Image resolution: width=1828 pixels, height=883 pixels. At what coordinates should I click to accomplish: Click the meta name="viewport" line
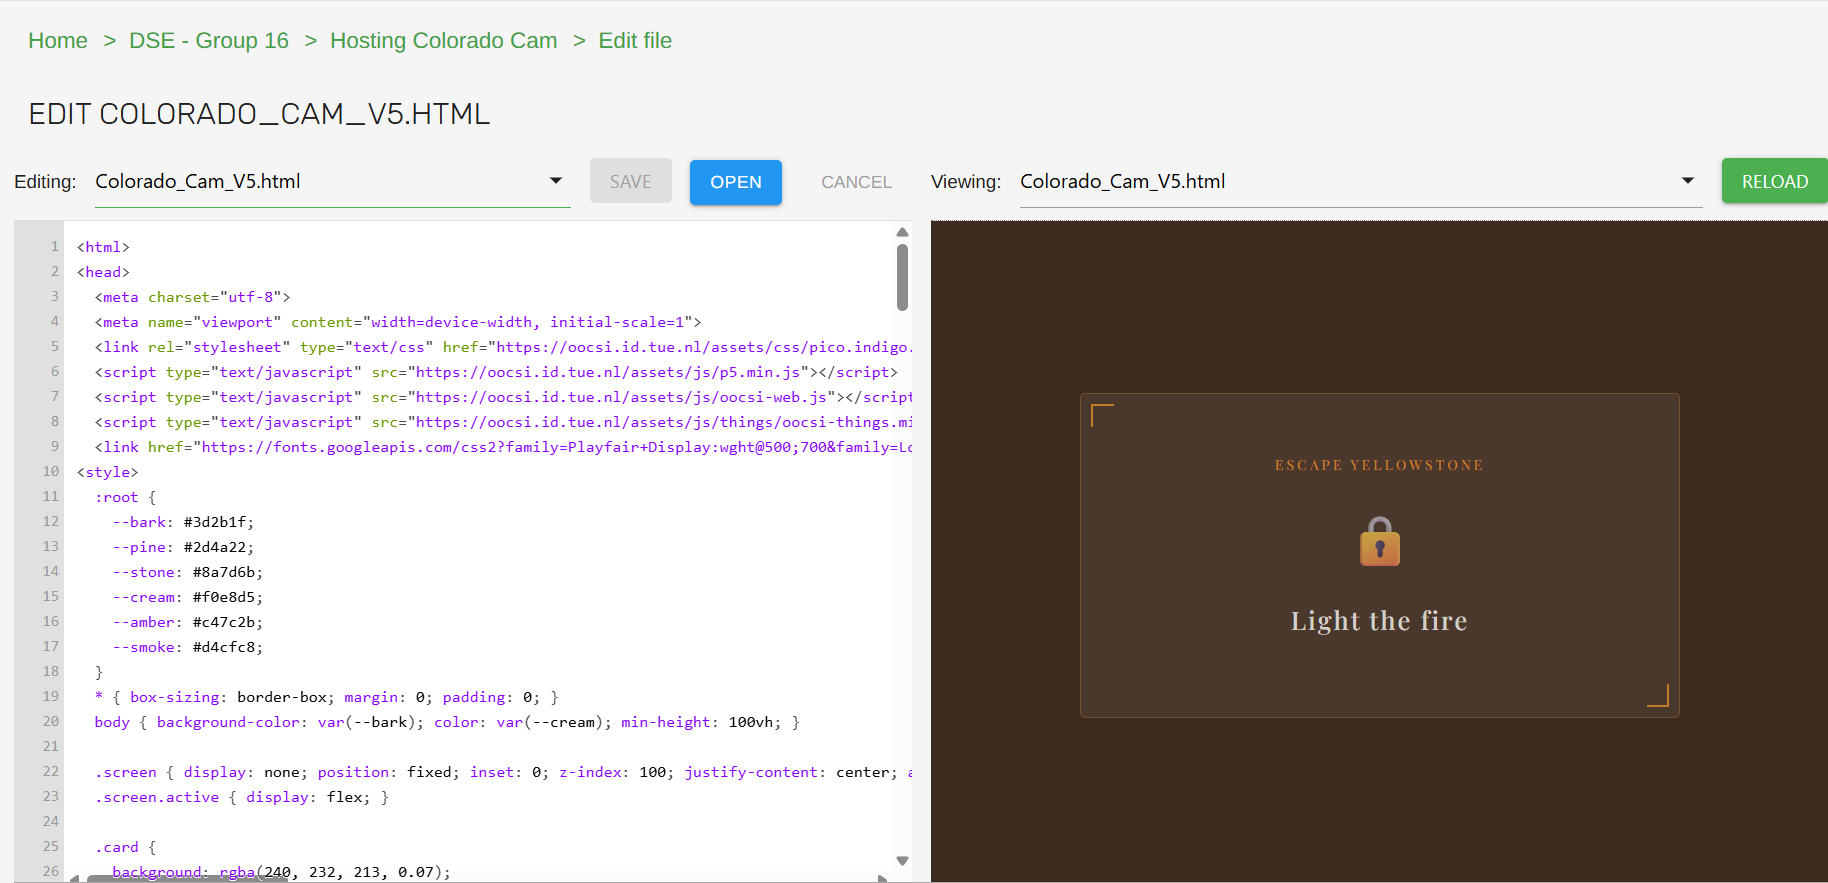click(x=398, y=322)
